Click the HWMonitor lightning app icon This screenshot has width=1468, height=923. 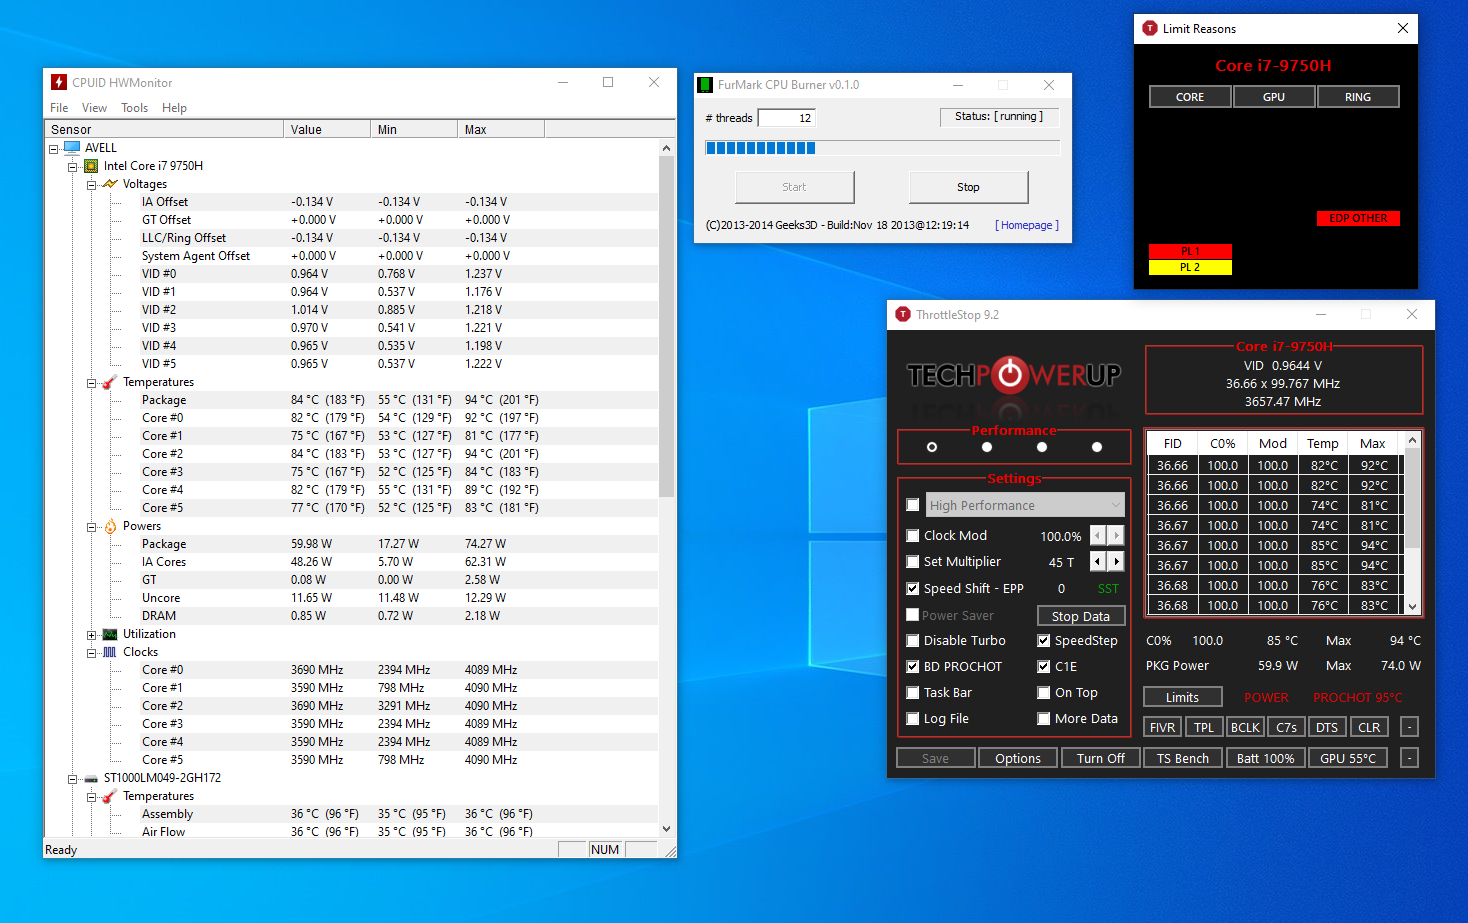click(59, 82)
